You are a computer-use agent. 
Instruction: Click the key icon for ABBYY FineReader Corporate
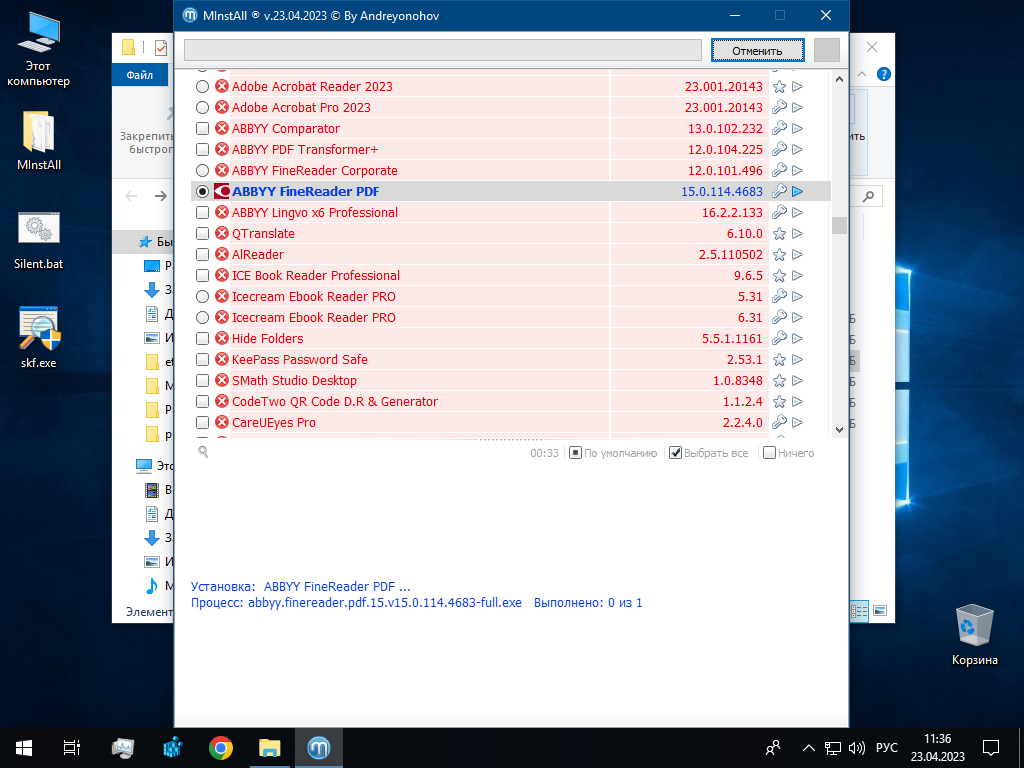click(x=779, y=170)
